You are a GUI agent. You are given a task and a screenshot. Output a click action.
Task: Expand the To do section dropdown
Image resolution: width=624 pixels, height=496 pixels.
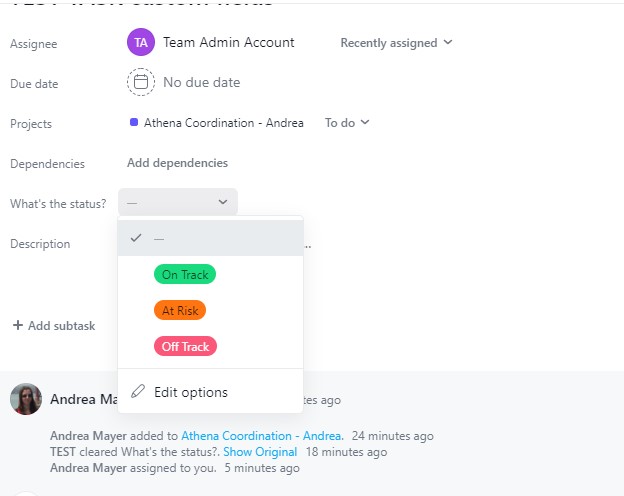click(x=347, y=123)
